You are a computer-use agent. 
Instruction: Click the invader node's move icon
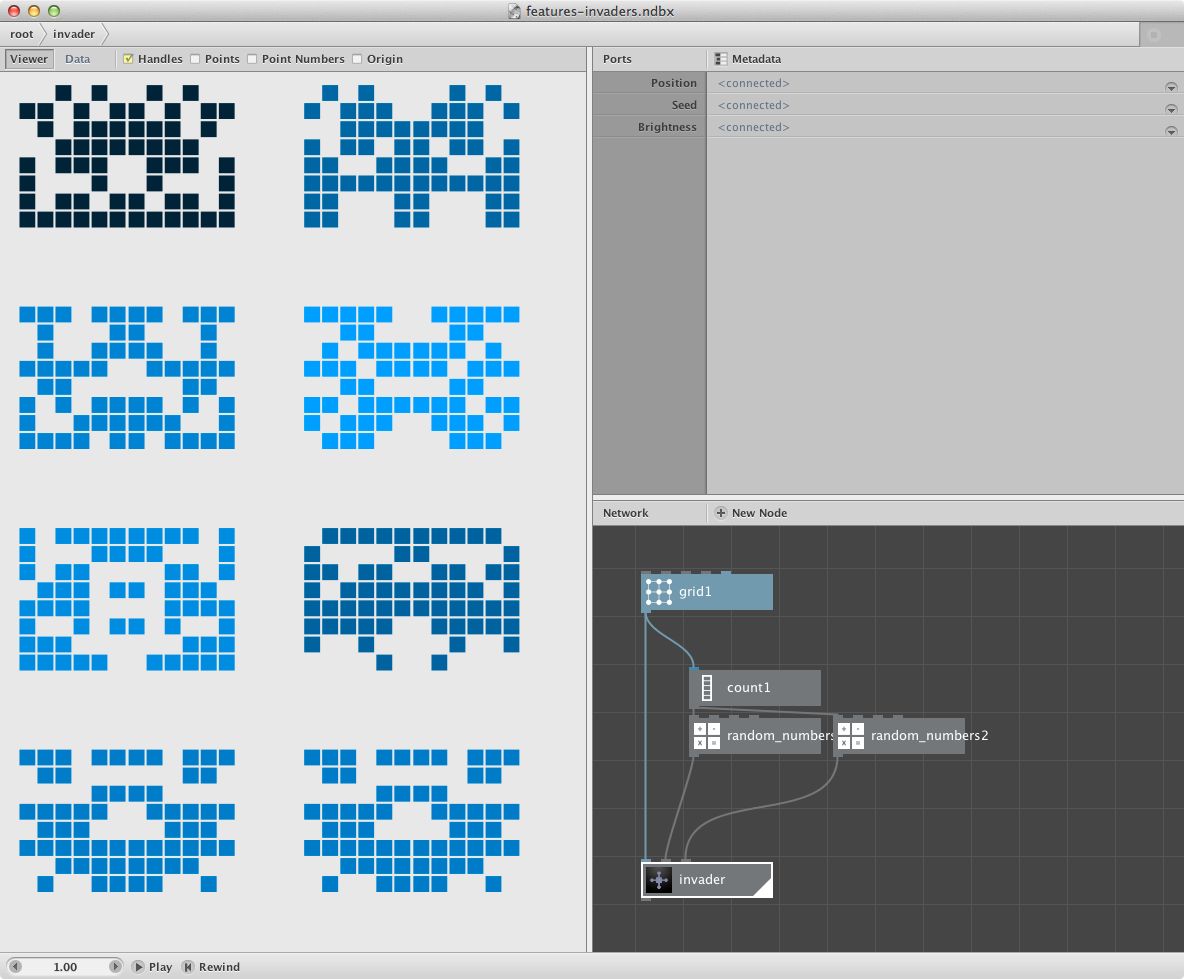tap(658, 880)
